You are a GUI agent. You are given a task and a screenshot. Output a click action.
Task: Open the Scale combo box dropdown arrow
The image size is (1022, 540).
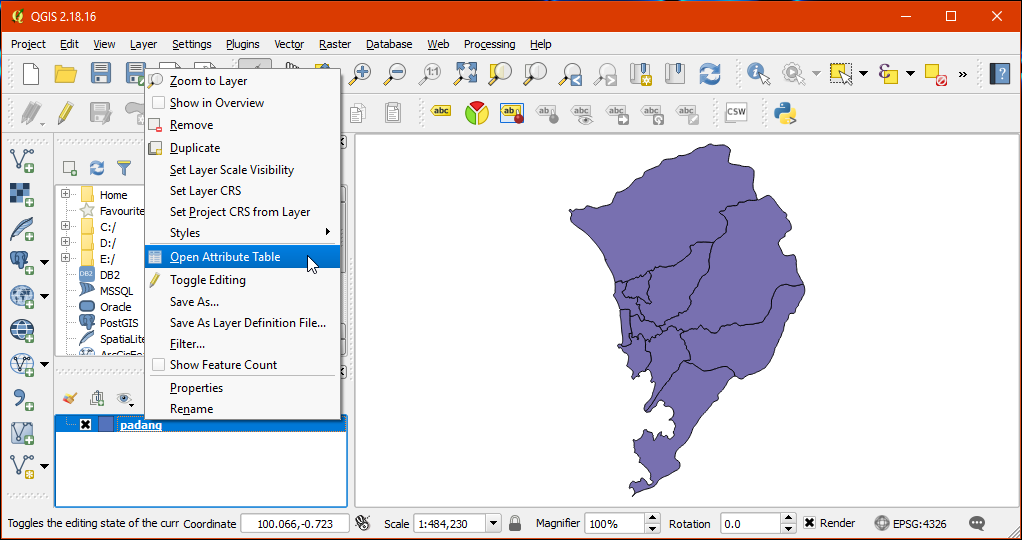point(493,523)
